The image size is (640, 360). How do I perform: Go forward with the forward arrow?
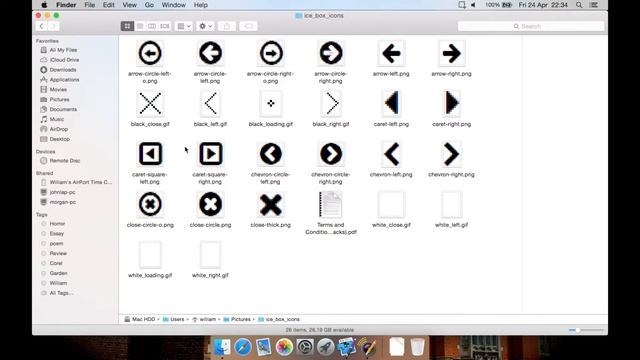coord(53,26)
